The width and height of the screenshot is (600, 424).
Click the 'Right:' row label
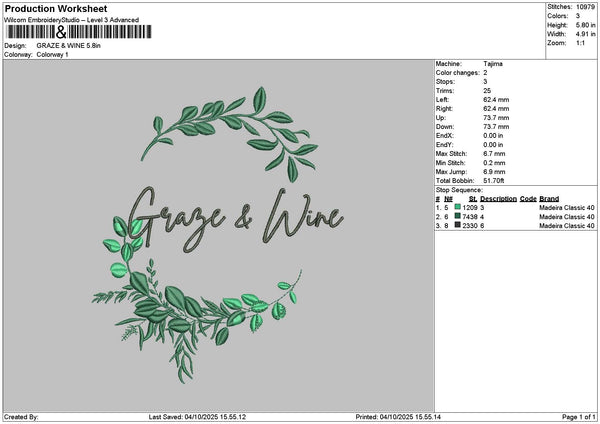pos(444,109)
